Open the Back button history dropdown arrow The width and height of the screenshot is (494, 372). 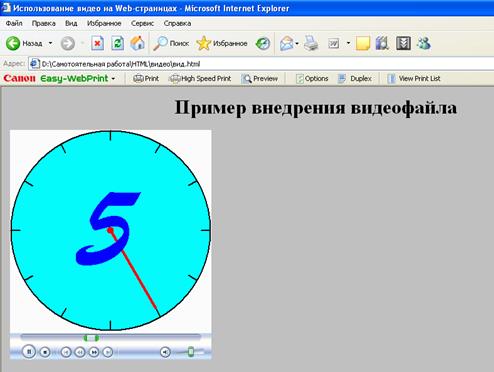pos(50,43)
